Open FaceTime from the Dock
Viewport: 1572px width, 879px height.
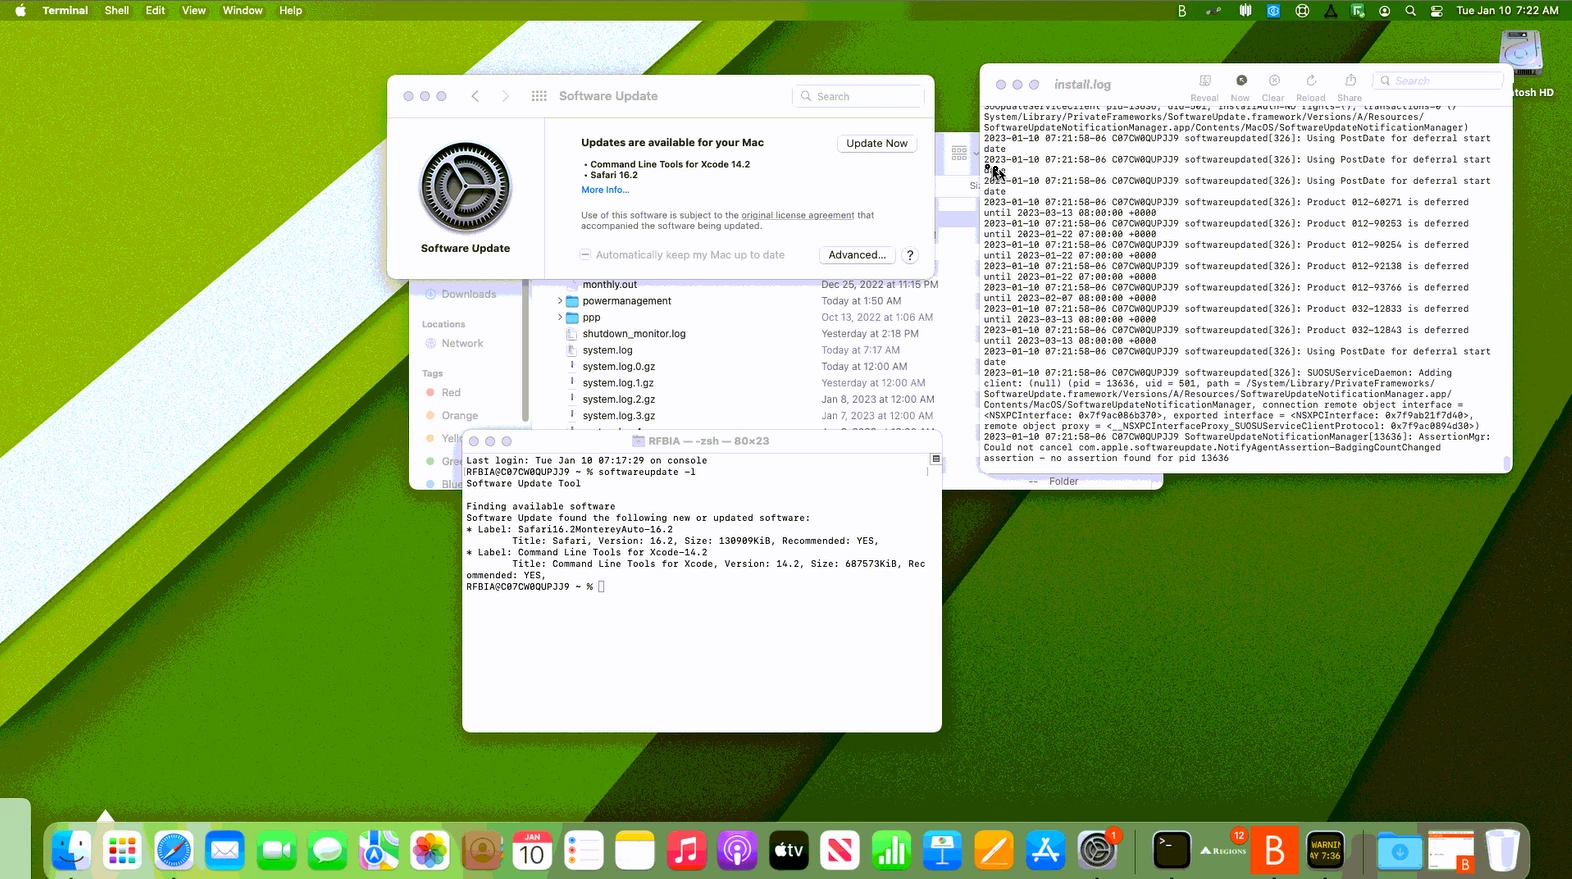point(276,851)
